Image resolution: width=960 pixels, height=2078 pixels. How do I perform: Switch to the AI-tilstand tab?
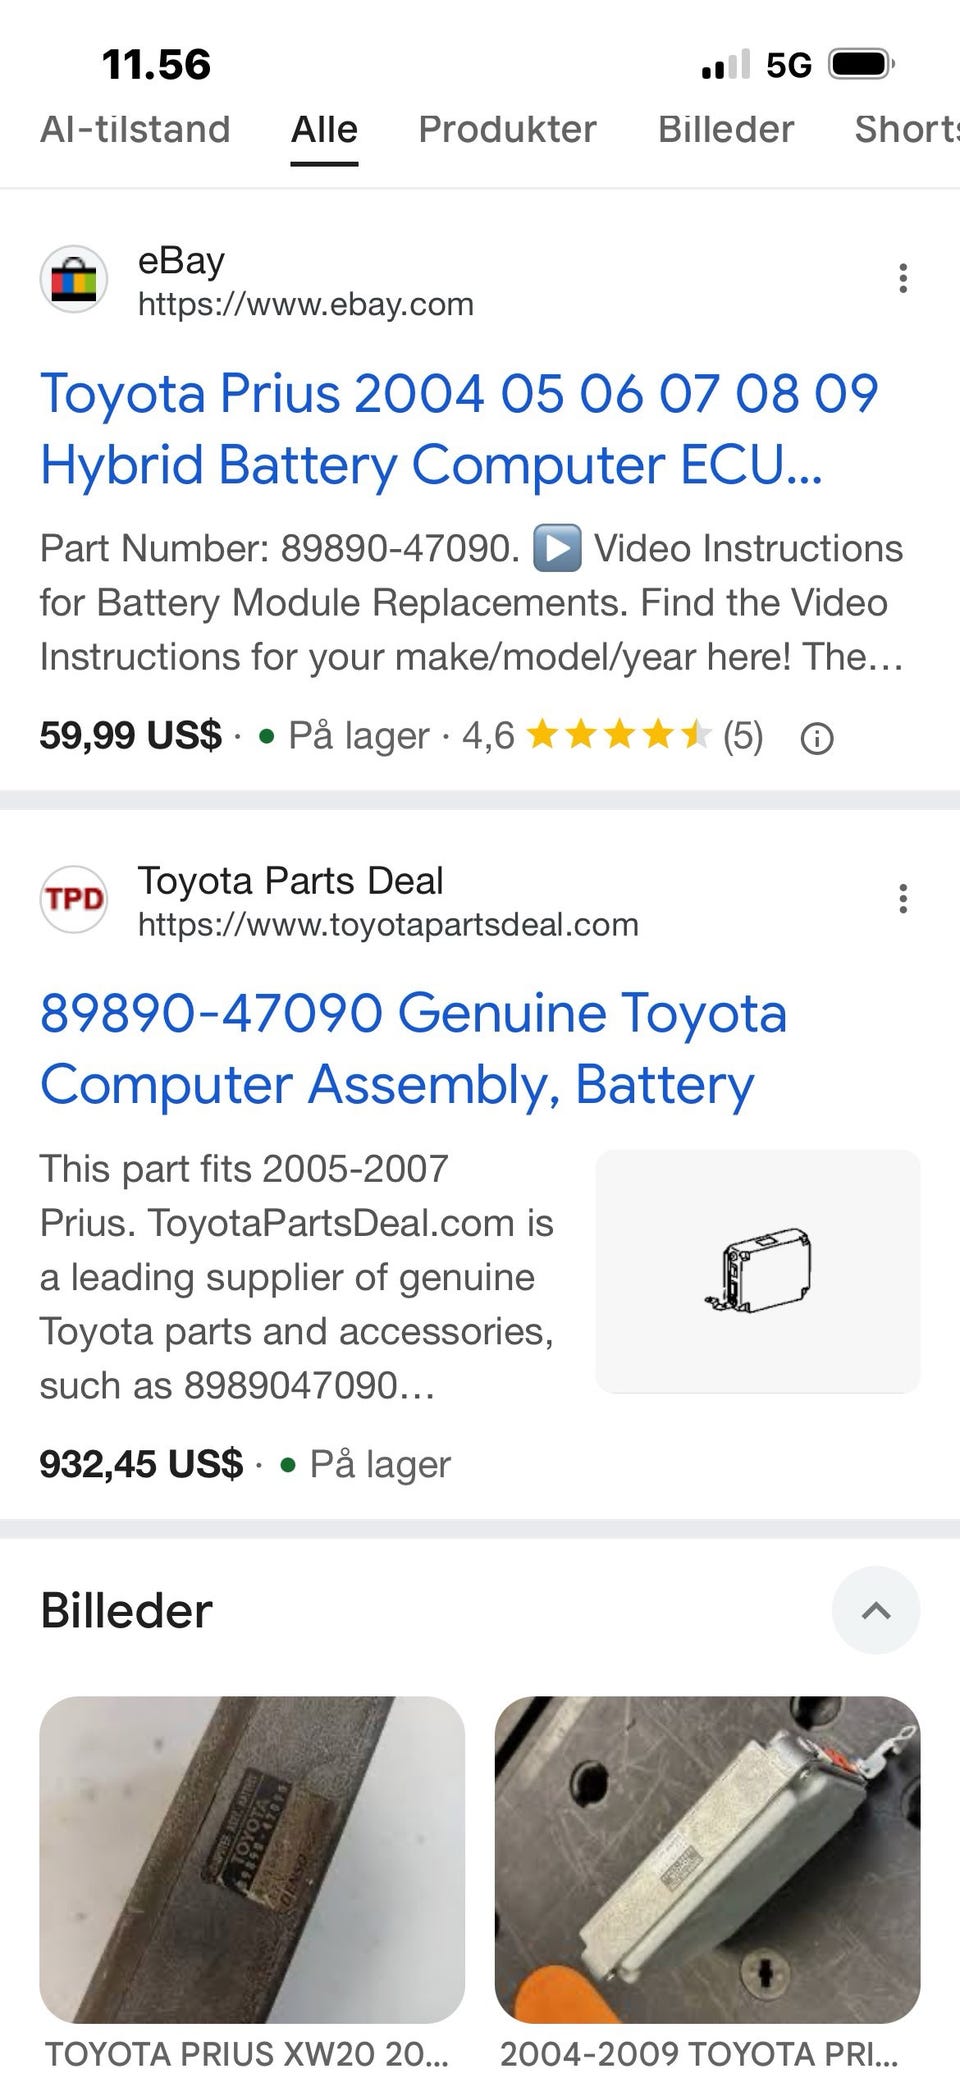135,129
